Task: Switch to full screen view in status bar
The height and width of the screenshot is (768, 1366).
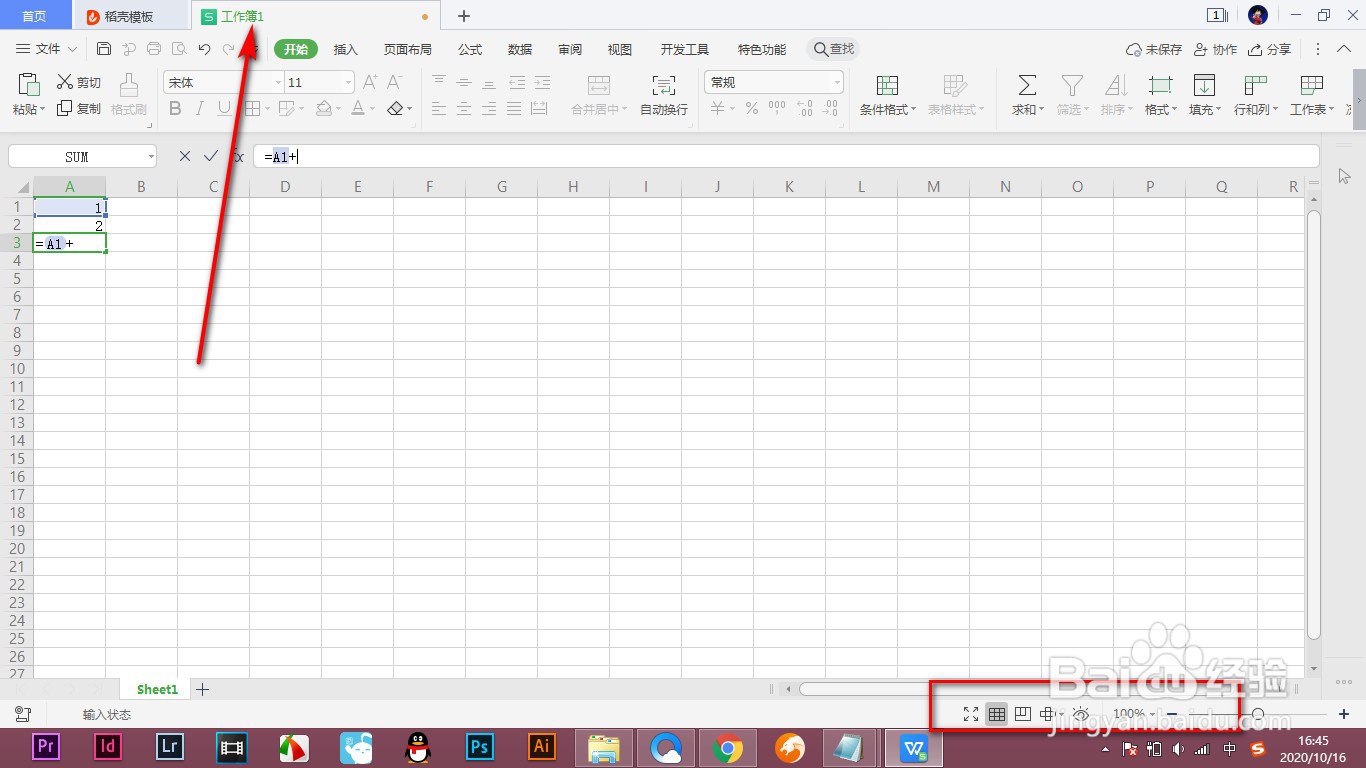Action: point(970,714)
